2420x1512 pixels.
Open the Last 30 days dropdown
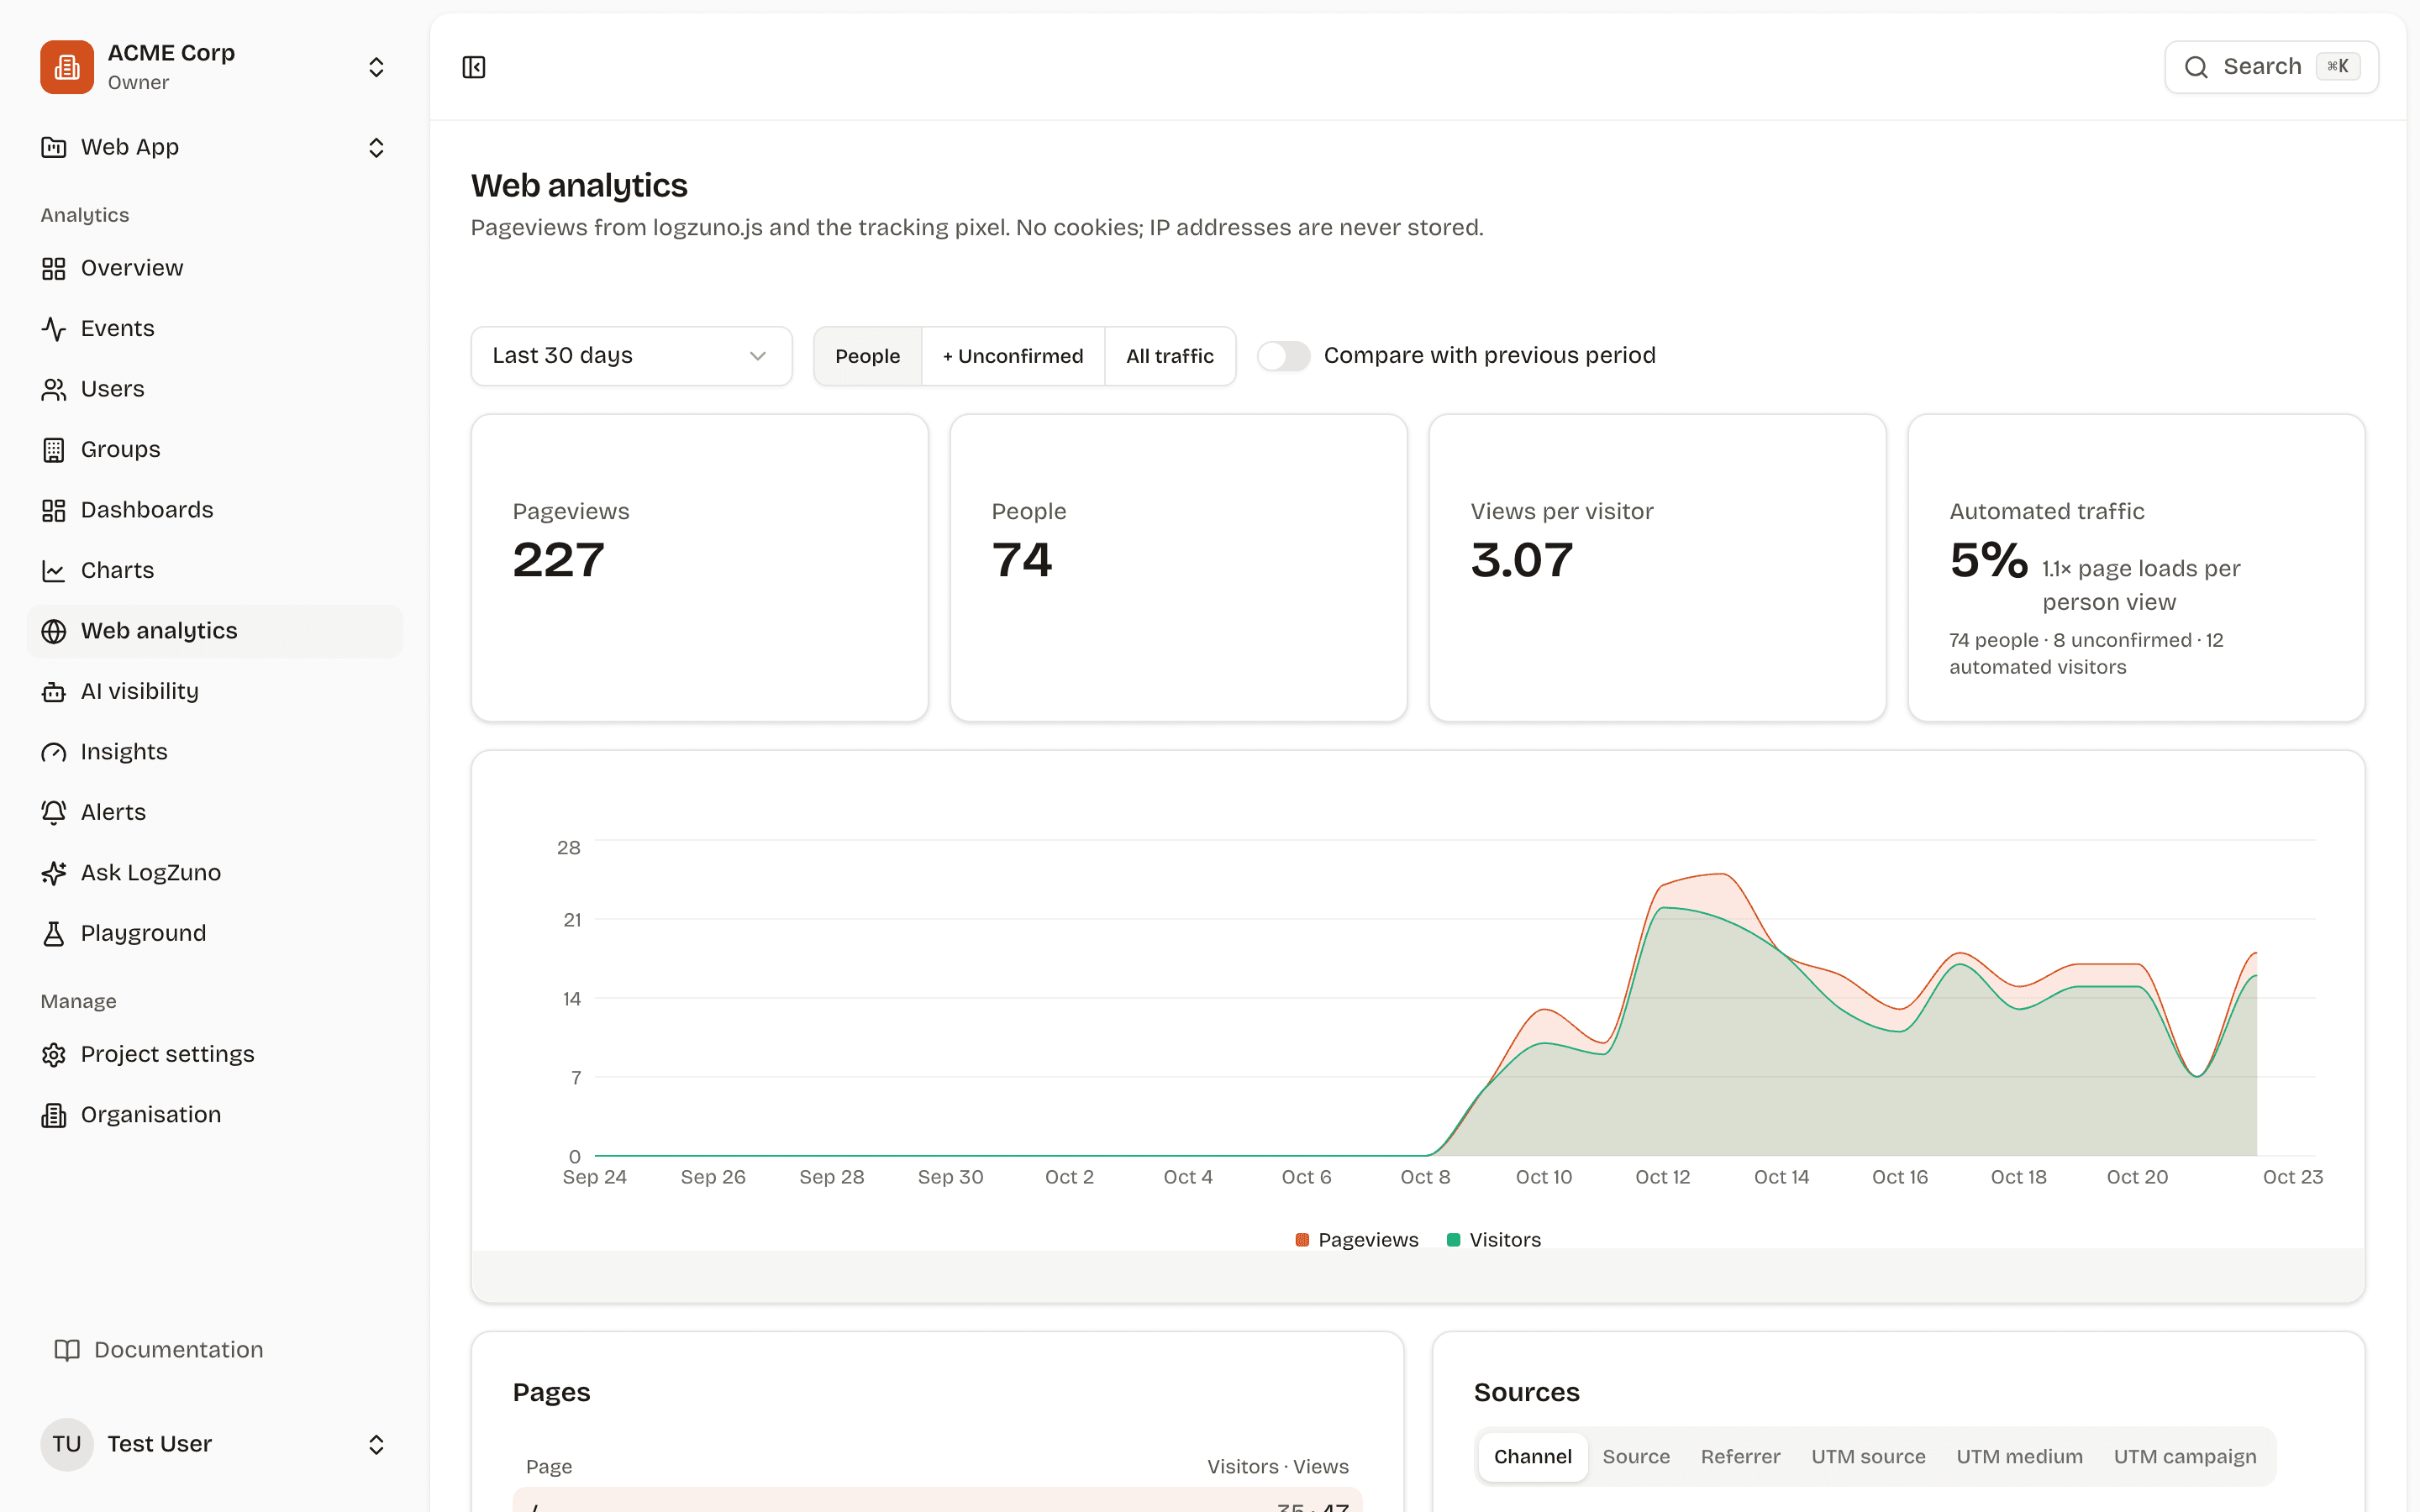631,356
